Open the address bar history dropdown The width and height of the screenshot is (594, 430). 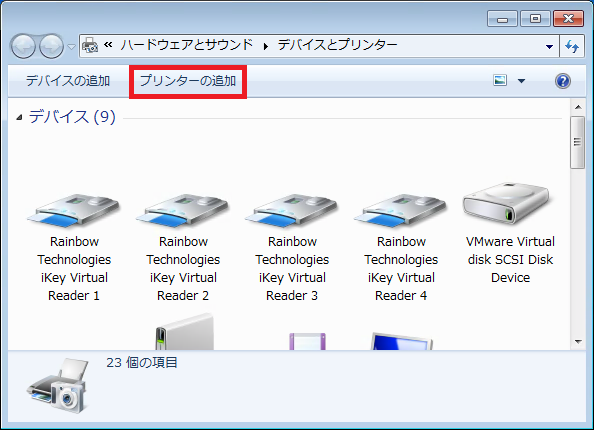click(549, 47)
